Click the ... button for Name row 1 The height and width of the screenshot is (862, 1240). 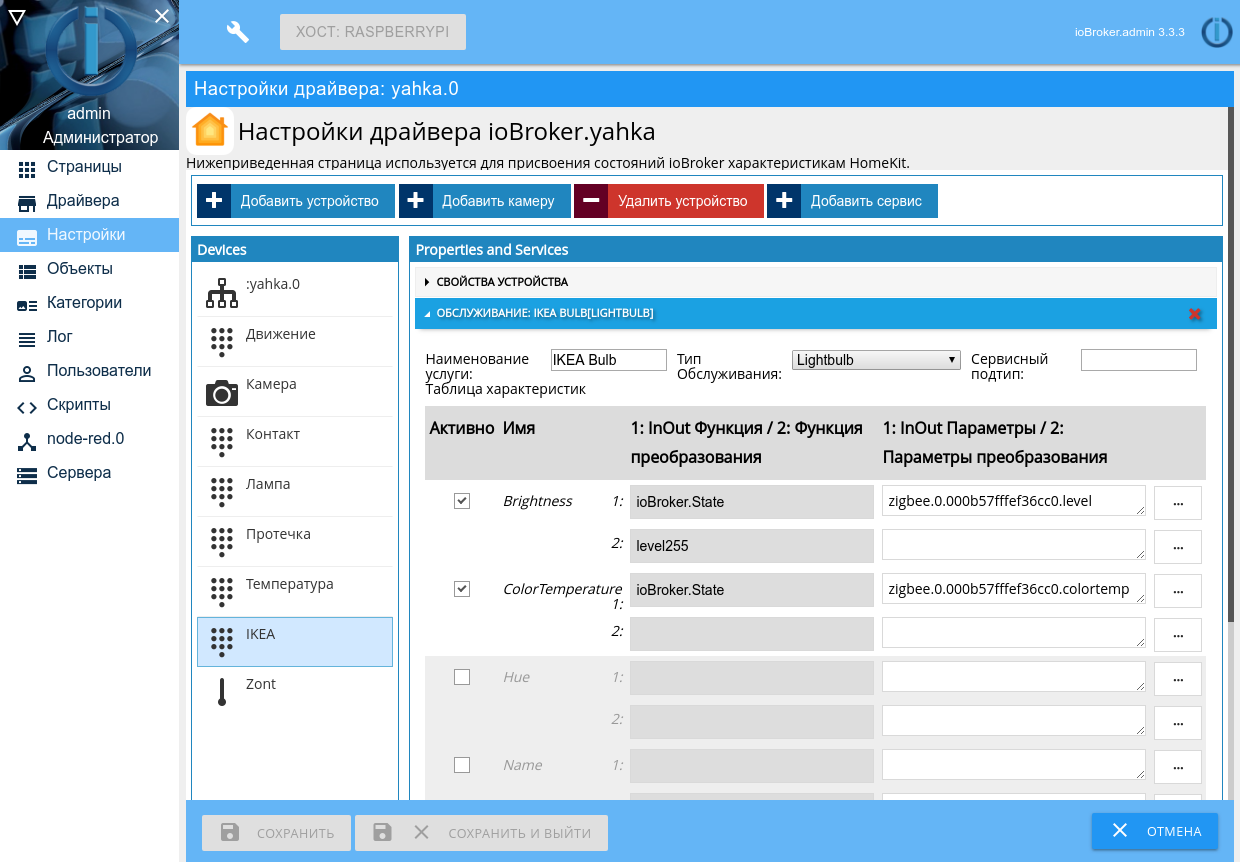tap(1178, 767)
